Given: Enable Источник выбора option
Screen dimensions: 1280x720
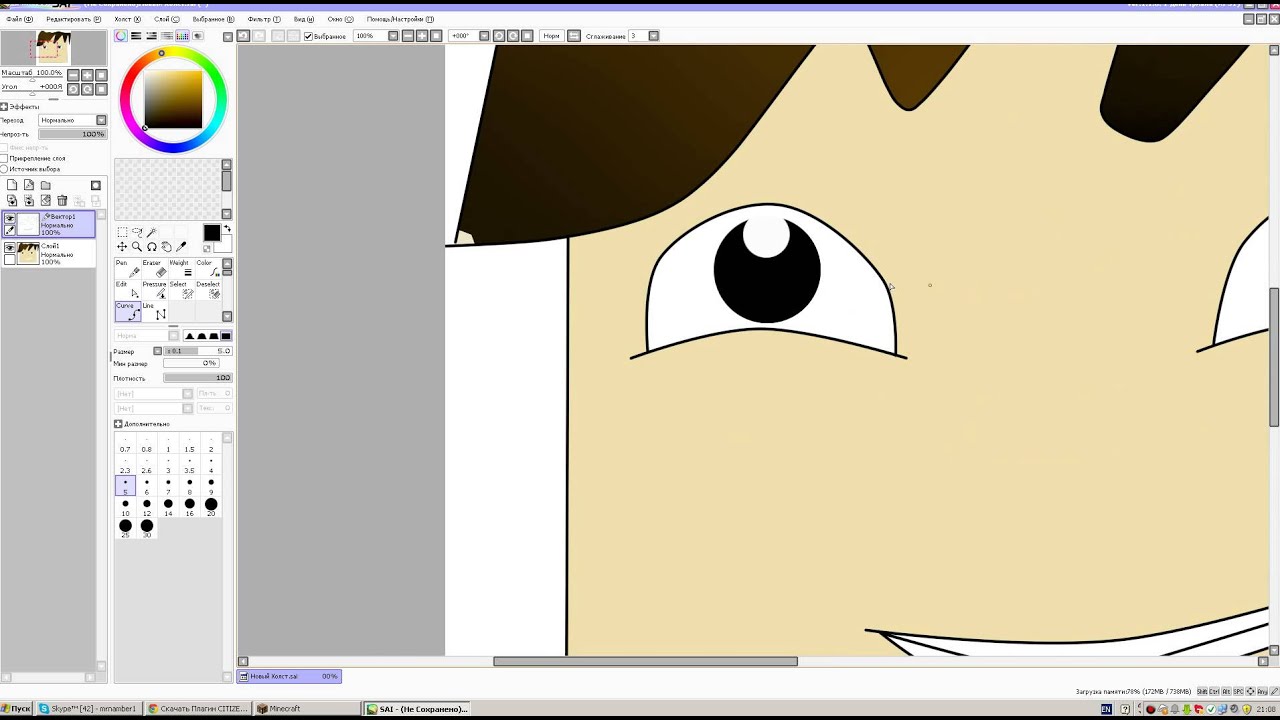Looking at the screenshot, I should pos(4,169).
